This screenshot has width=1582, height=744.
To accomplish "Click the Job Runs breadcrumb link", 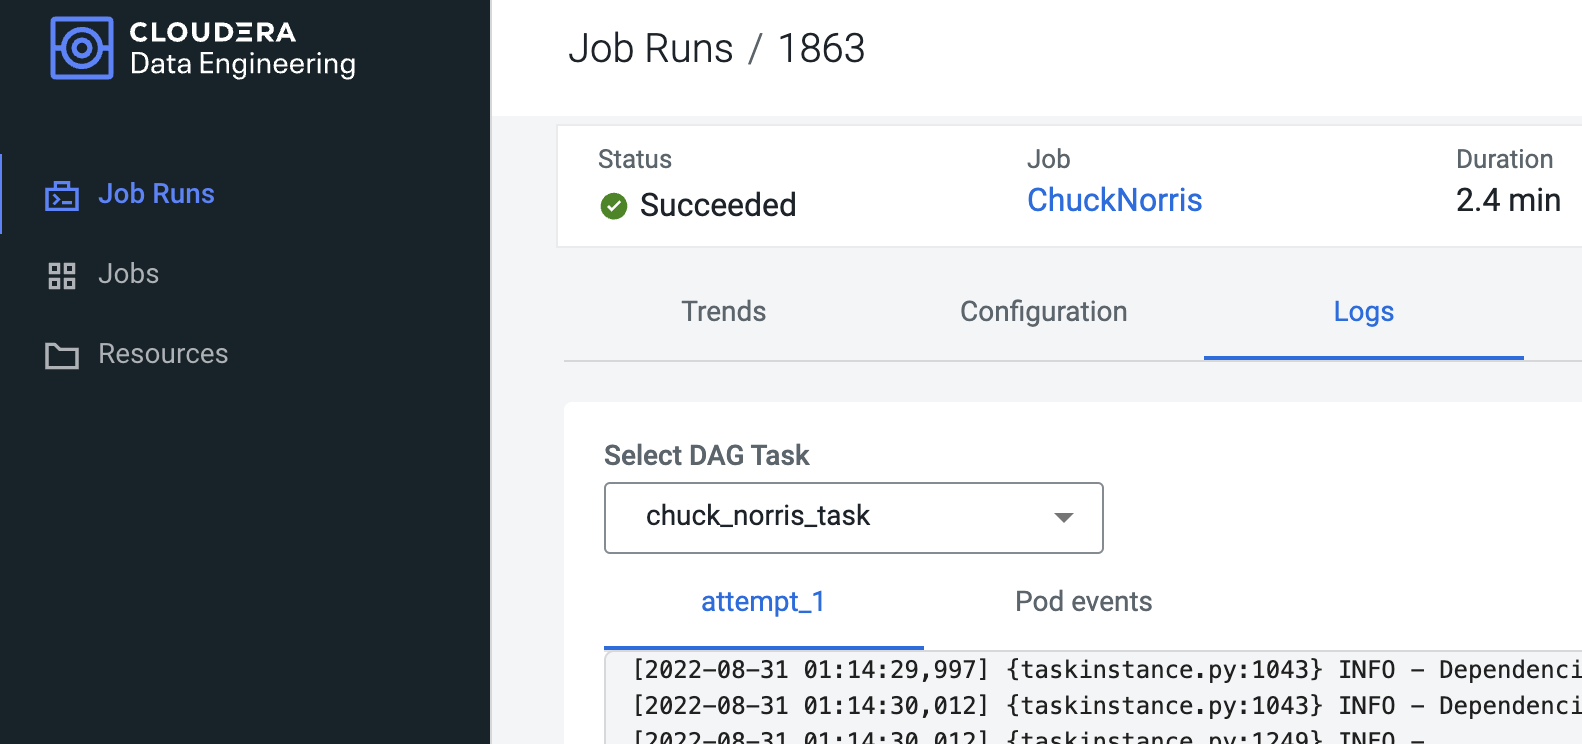I will [x=651, y=49].
